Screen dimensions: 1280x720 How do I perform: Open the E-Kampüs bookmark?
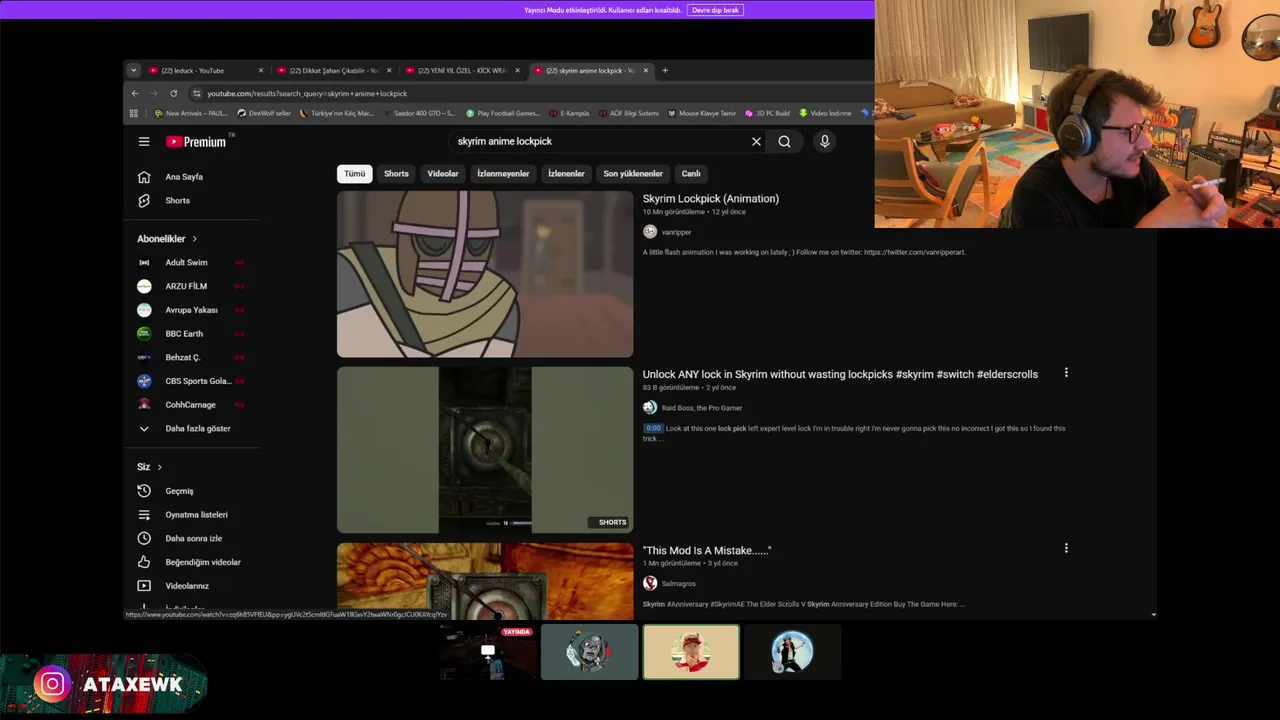point(569,114)
